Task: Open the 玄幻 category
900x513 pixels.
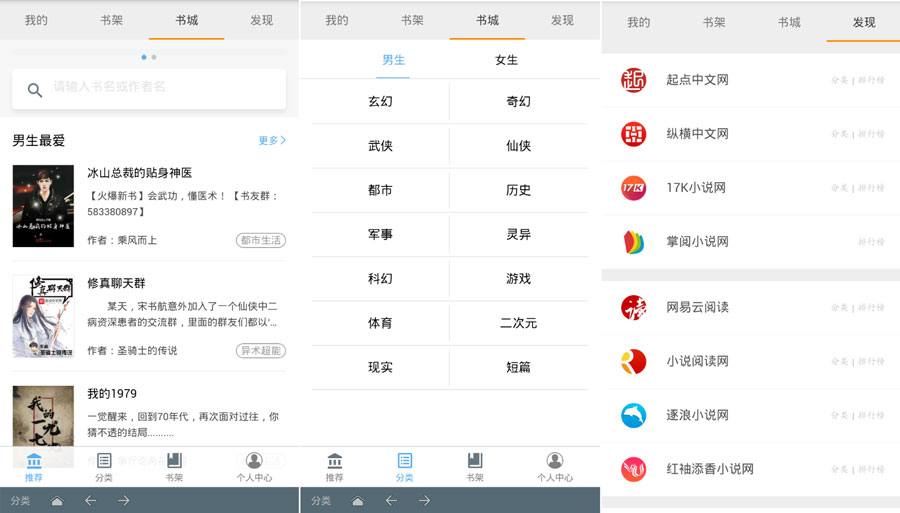Action: click(x=380, y=102)
